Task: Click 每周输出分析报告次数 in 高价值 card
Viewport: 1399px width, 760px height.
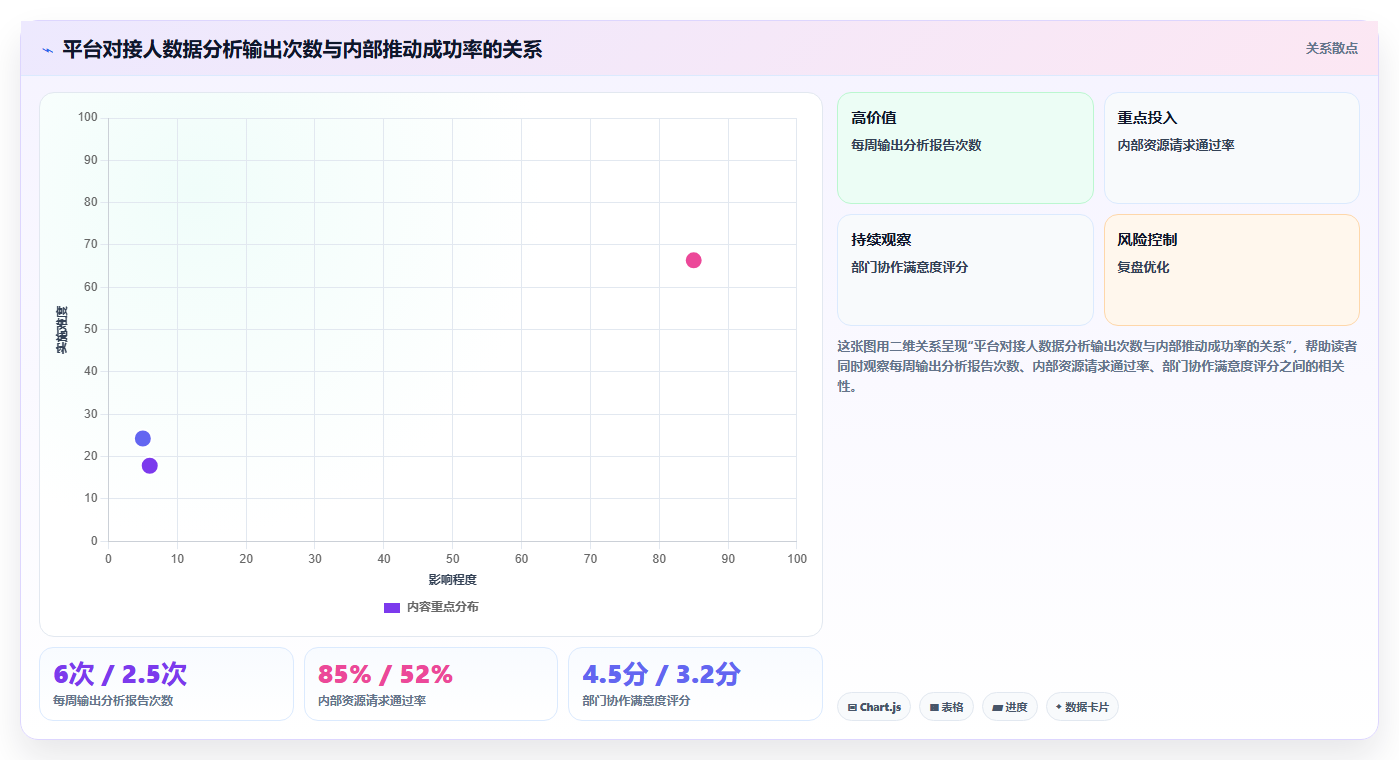Action: pyautogui.click(x=916, y=145)
